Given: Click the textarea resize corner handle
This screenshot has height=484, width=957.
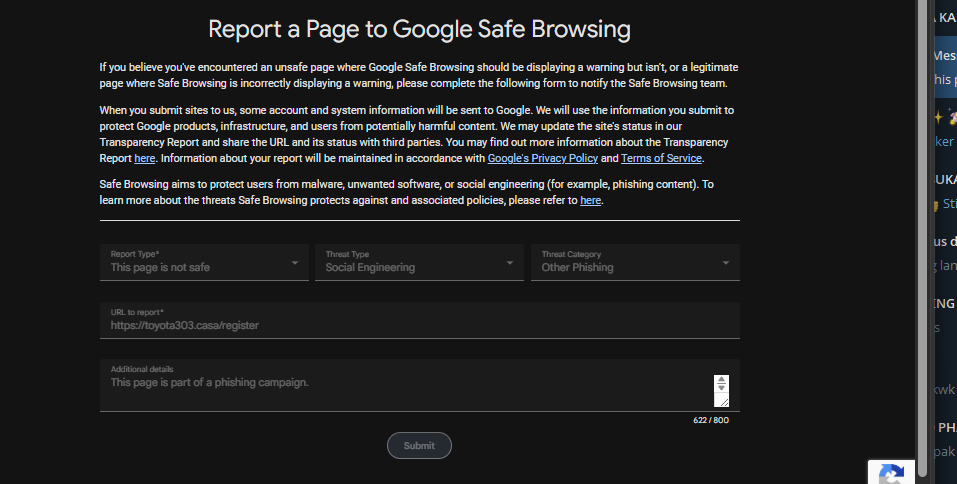Looking at the screenshot, I should (724, 402).
